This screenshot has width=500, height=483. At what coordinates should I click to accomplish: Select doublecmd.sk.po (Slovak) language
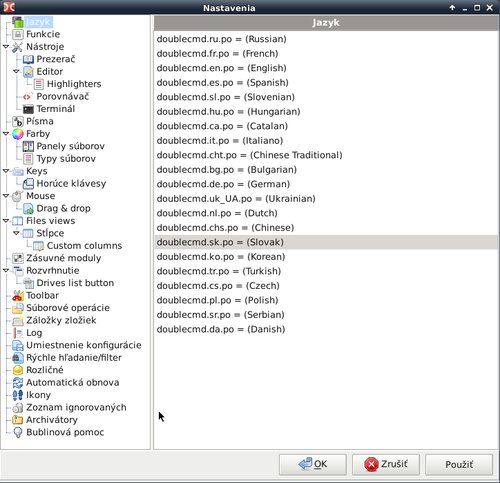[x=326, y=242]
